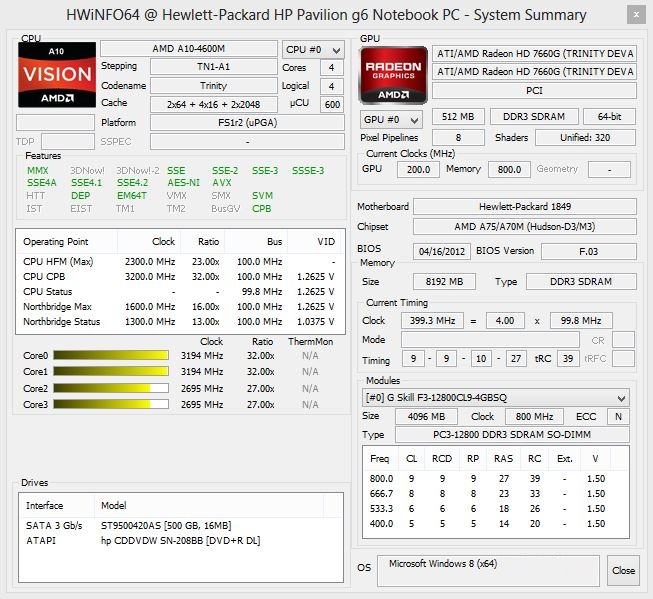Click Core0 clock value 3194 MHz
This screenshot has width=653, height=599.
(202, 356)
